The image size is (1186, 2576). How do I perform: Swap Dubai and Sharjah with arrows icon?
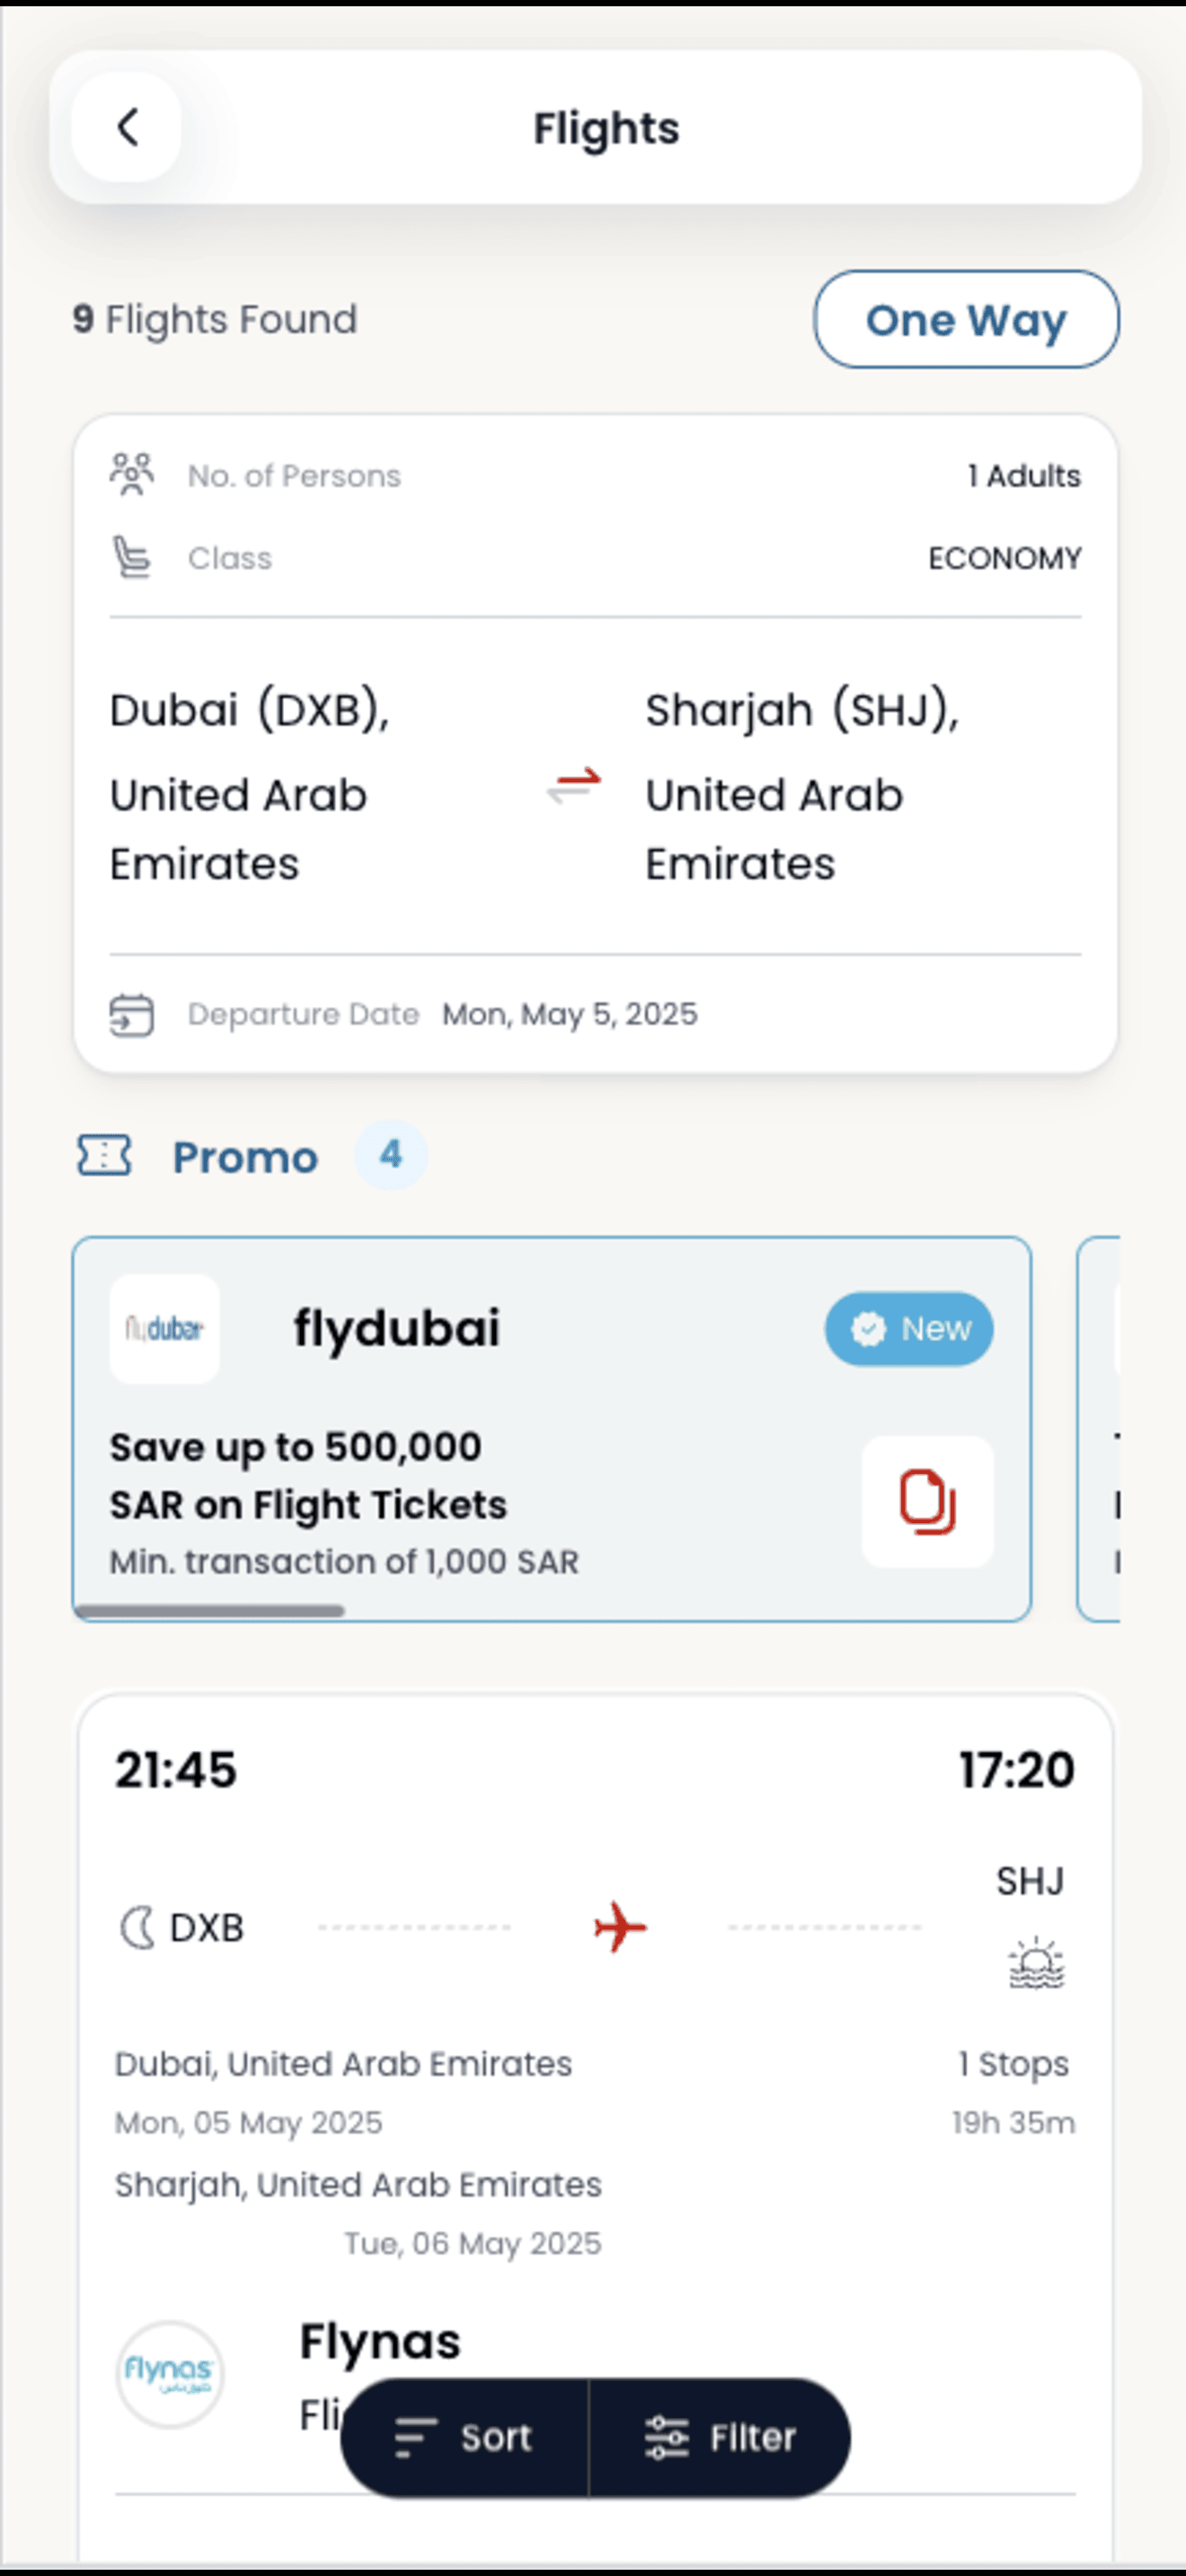coord(574,786)
